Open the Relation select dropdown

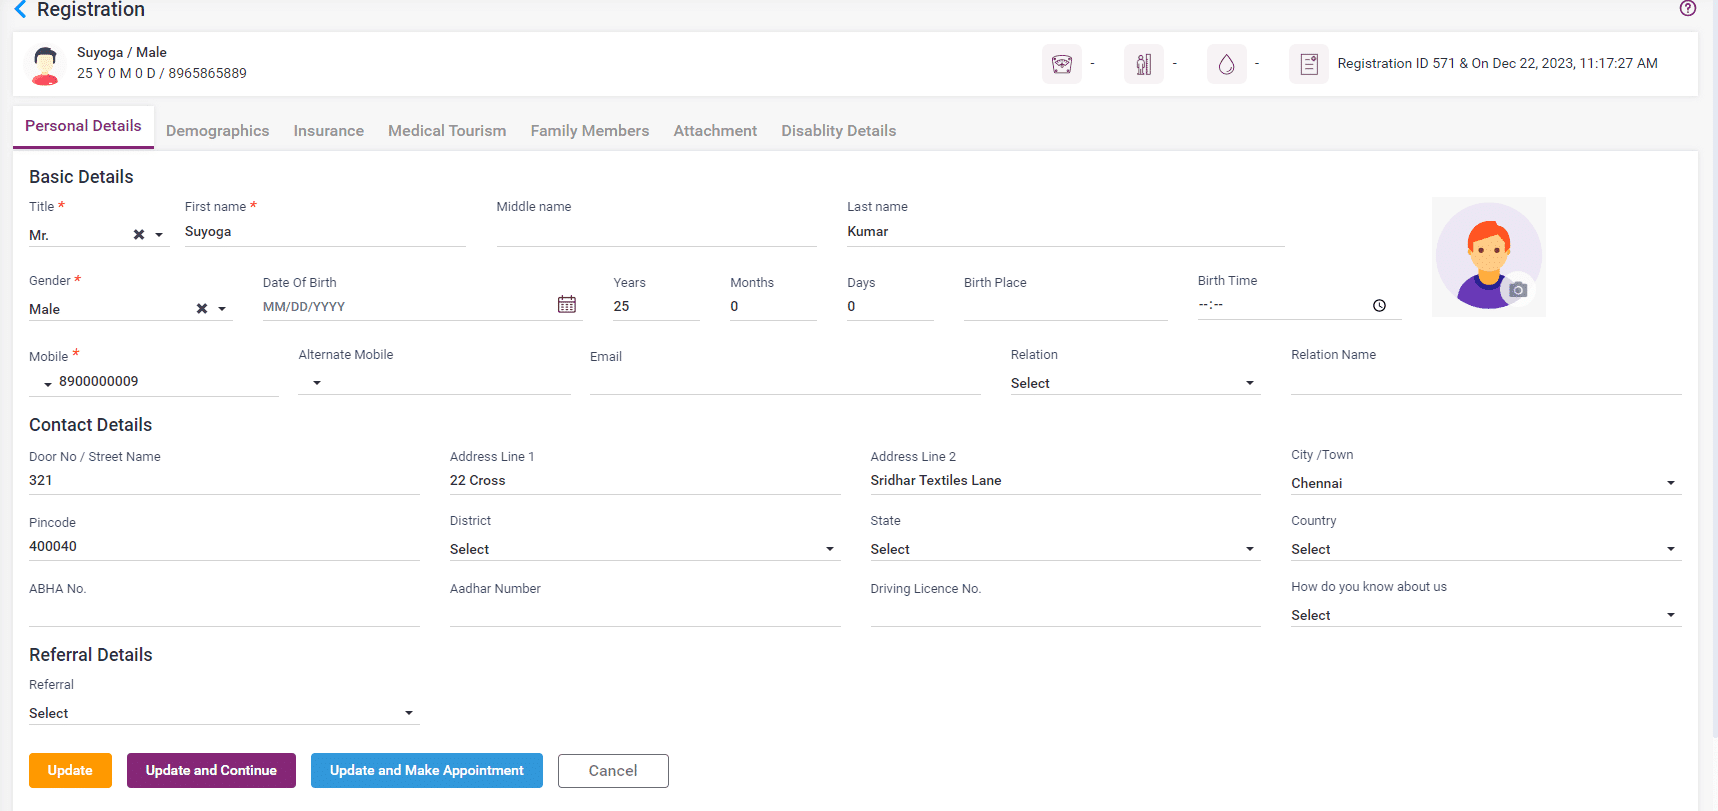pyautogui.click(x=1249, y=383)
